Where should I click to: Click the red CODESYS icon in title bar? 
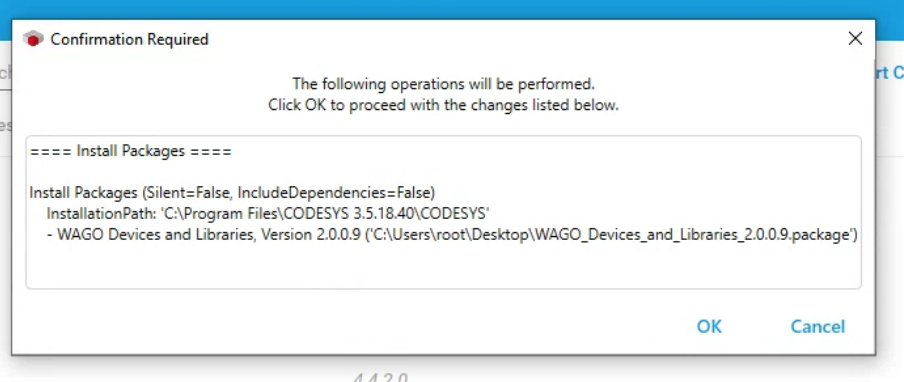click(x=33, y=39)
